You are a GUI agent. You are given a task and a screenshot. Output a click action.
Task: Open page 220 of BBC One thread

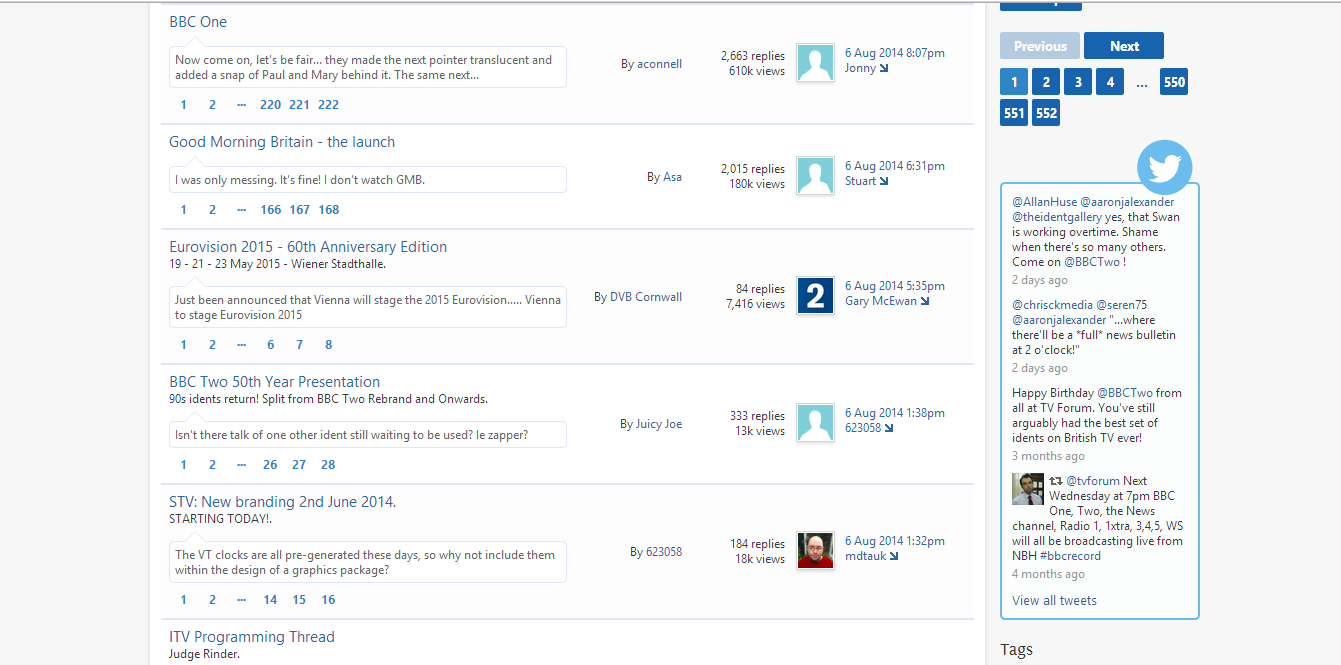[270, 105]
